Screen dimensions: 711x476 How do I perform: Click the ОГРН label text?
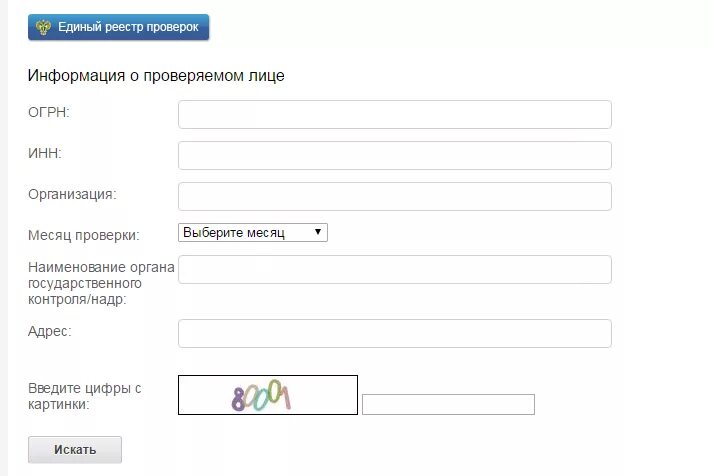(48, 112)
